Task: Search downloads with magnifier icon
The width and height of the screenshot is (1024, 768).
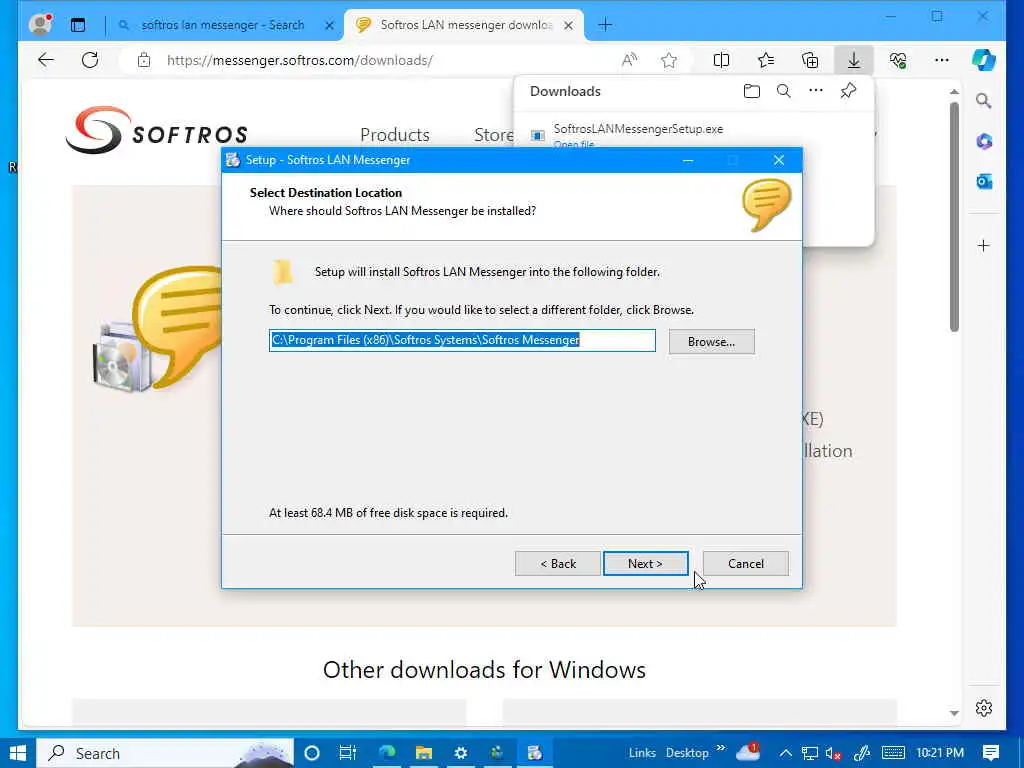Action: [784, 91]
